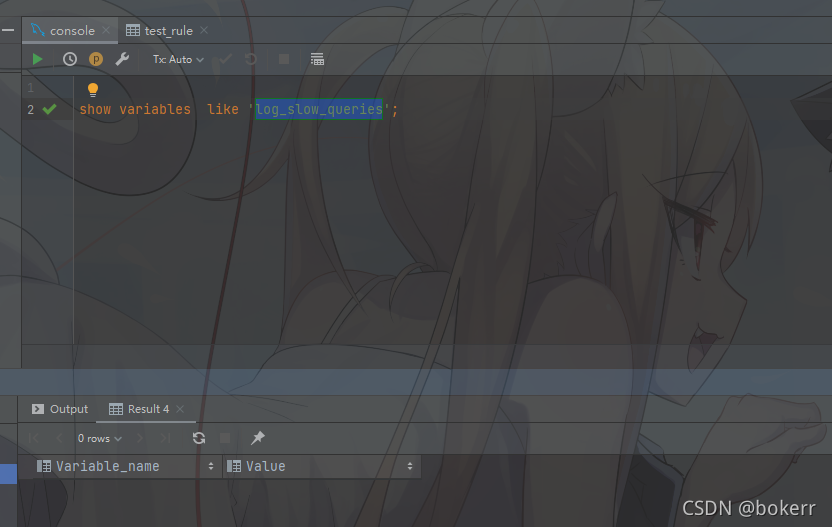Go to last page of results
Screen dimensions: 832x527
click(x=166, y=438)
